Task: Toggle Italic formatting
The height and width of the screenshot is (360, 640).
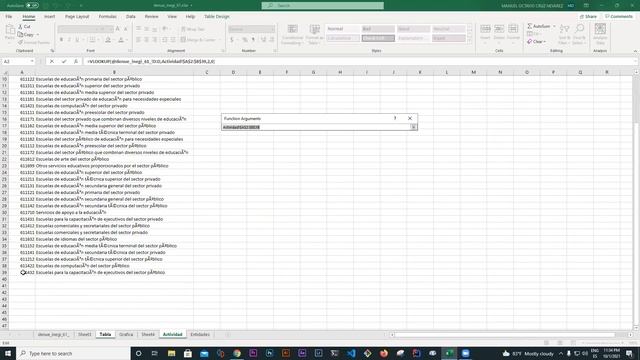Action: 69,40
